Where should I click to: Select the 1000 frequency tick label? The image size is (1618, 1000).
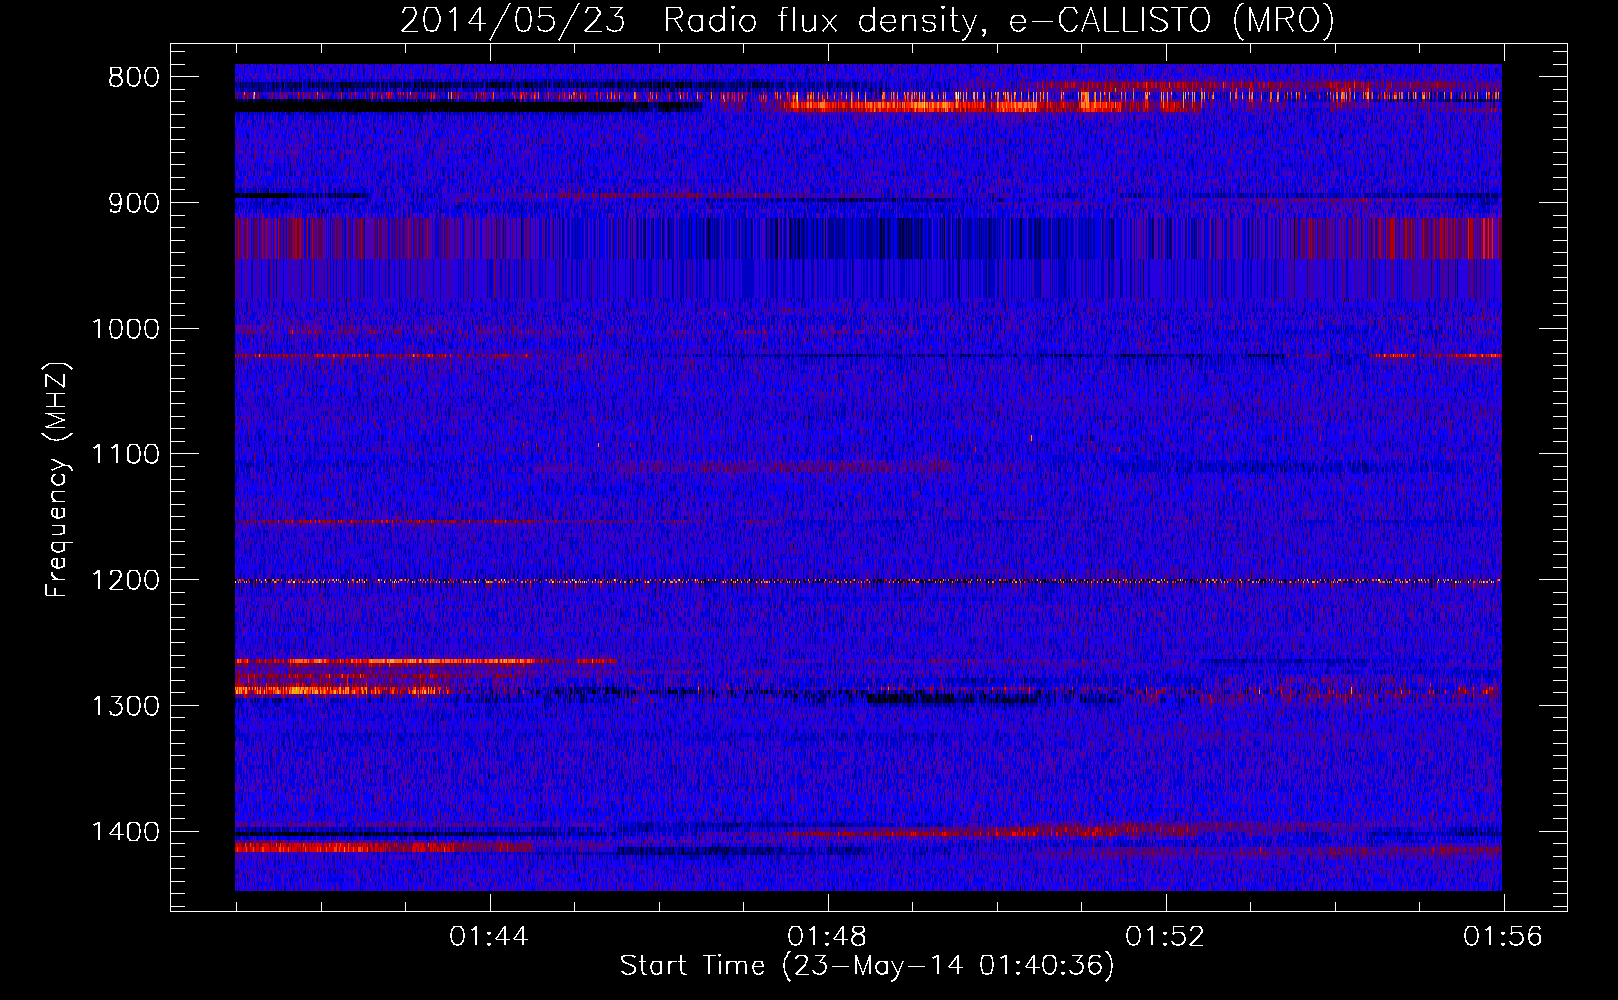pyautogui.click(x=125, y=329)
